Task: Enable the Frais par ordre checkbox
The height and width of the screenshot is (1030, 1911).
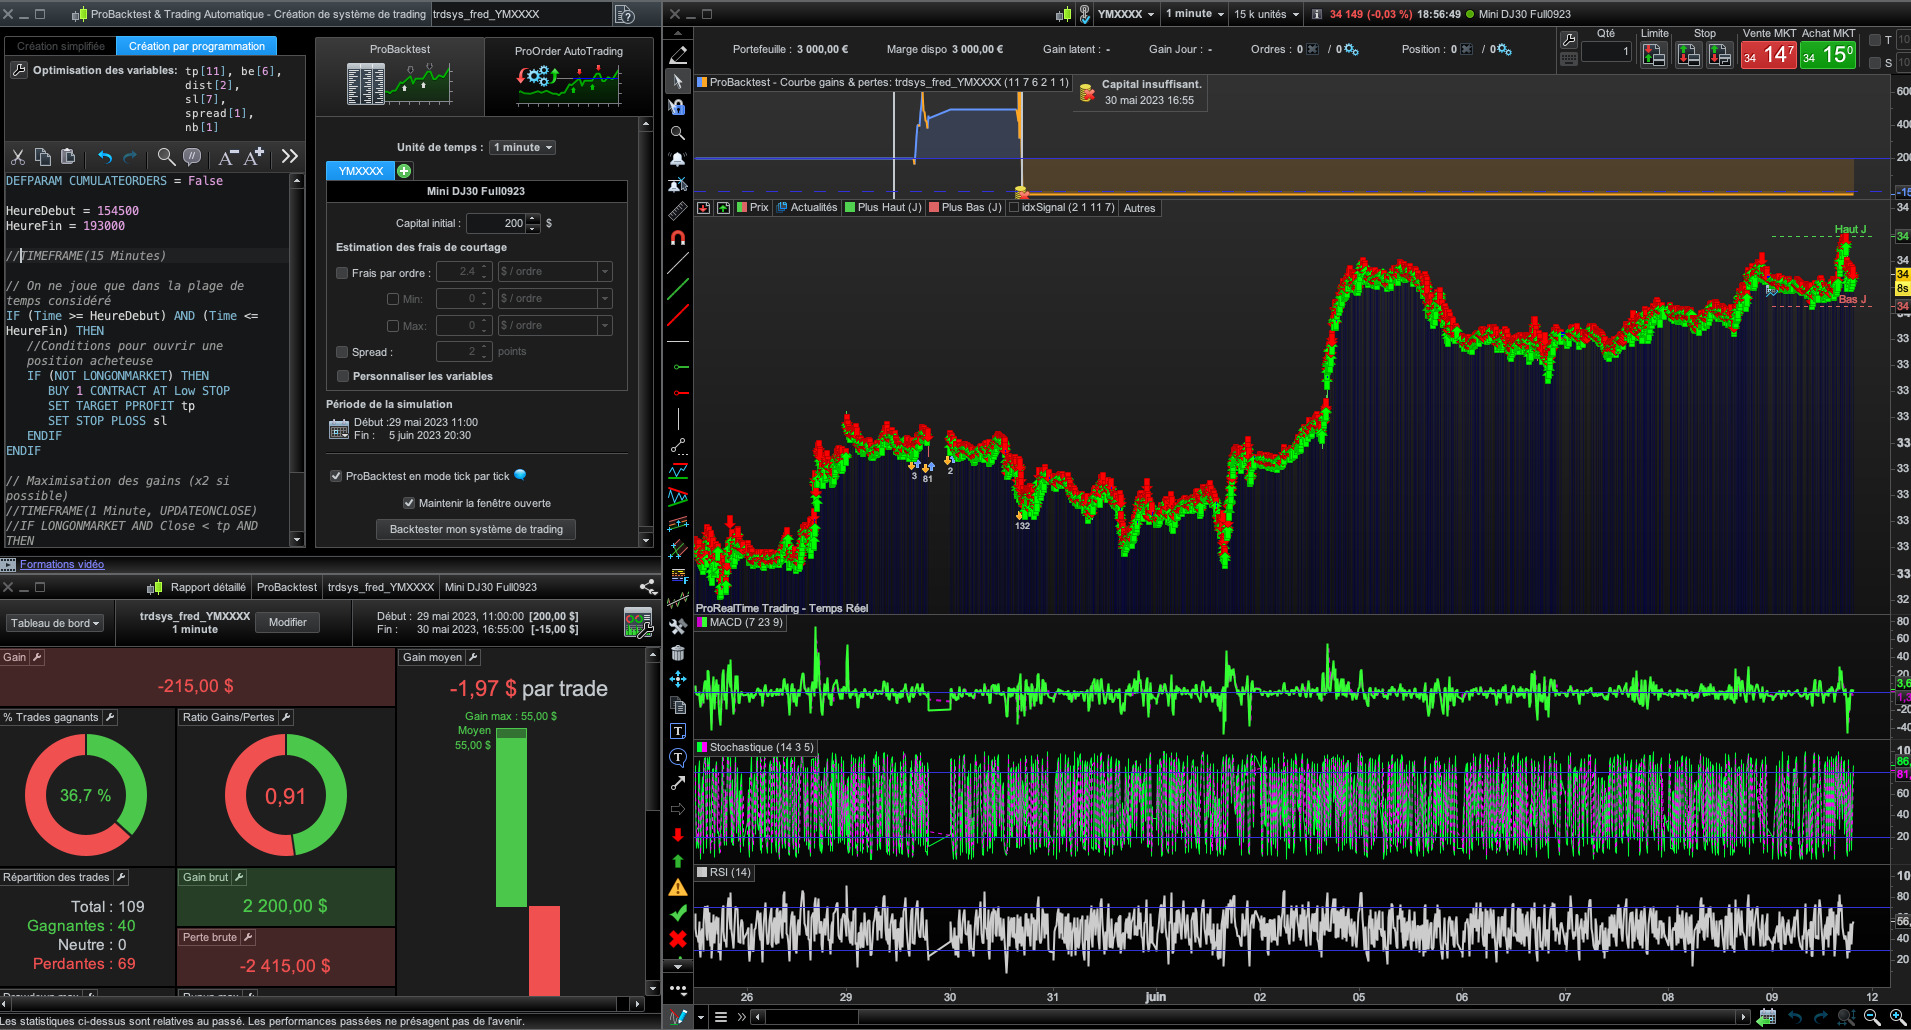Action: 342,273
